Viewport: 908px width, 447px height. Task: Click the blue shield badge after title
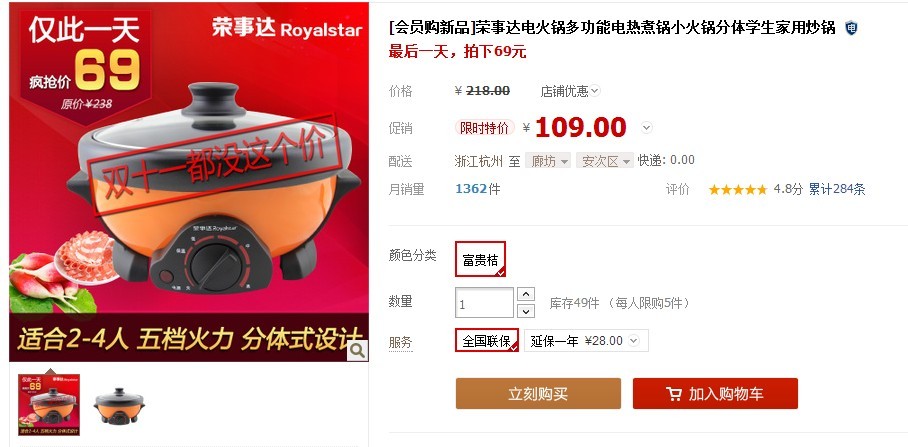851,27
